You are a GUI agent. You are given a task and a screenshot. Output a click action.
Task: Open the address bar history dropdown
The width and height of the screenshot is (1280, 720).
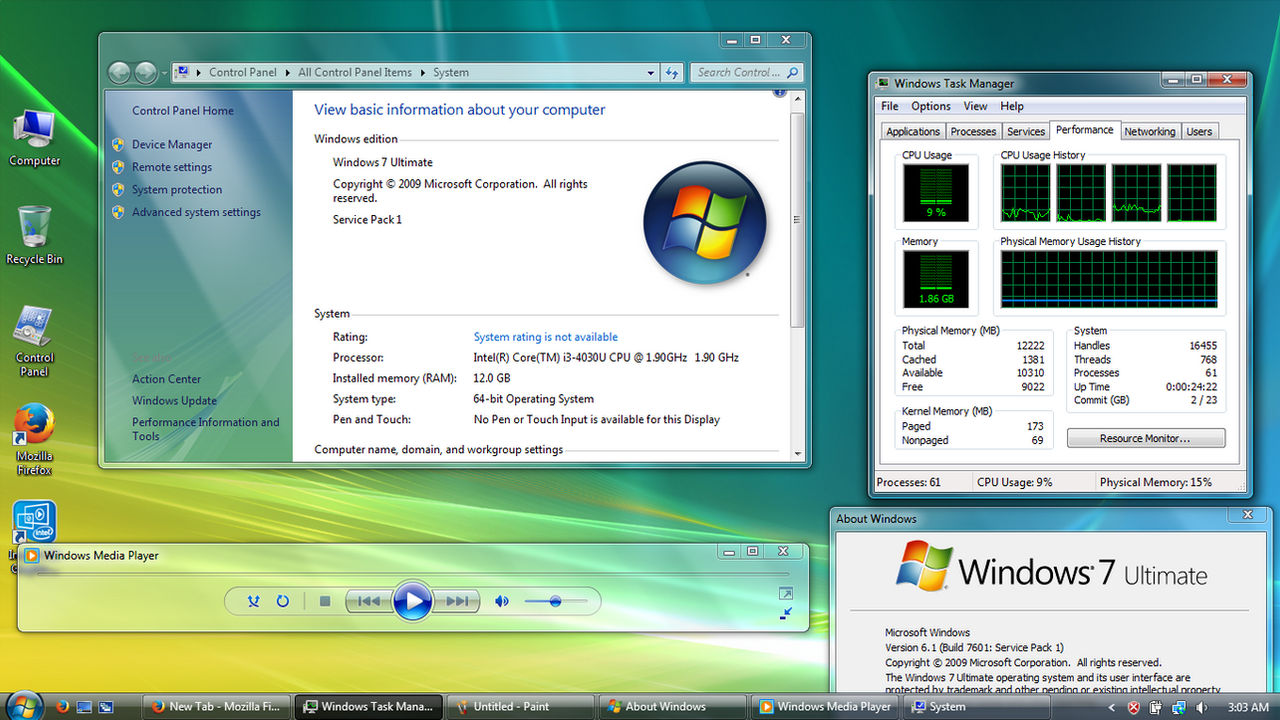(650, 72)
